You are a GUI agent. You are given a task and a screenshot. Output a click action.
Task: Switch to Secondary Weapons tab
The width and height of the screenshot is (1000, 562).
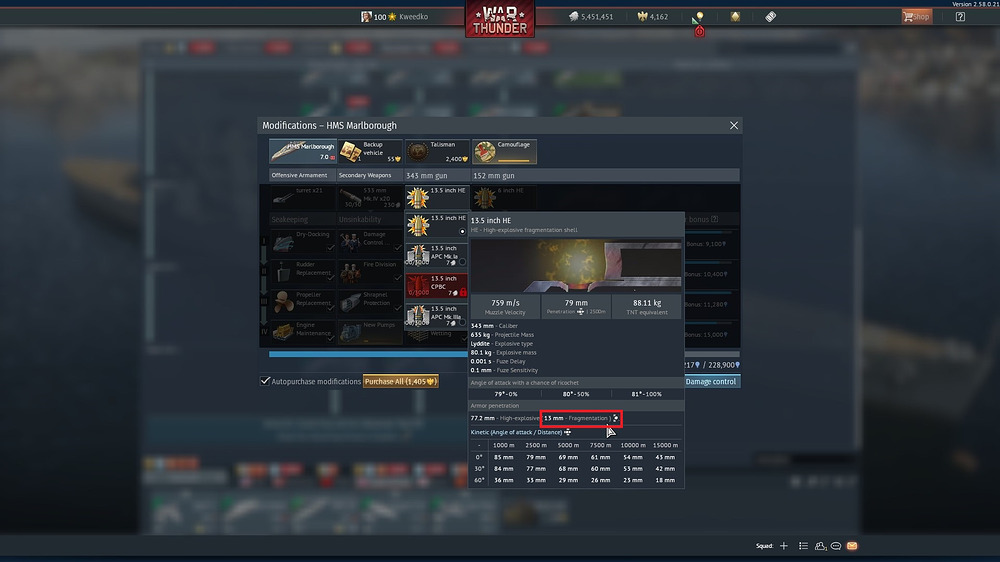coord(369,175)
